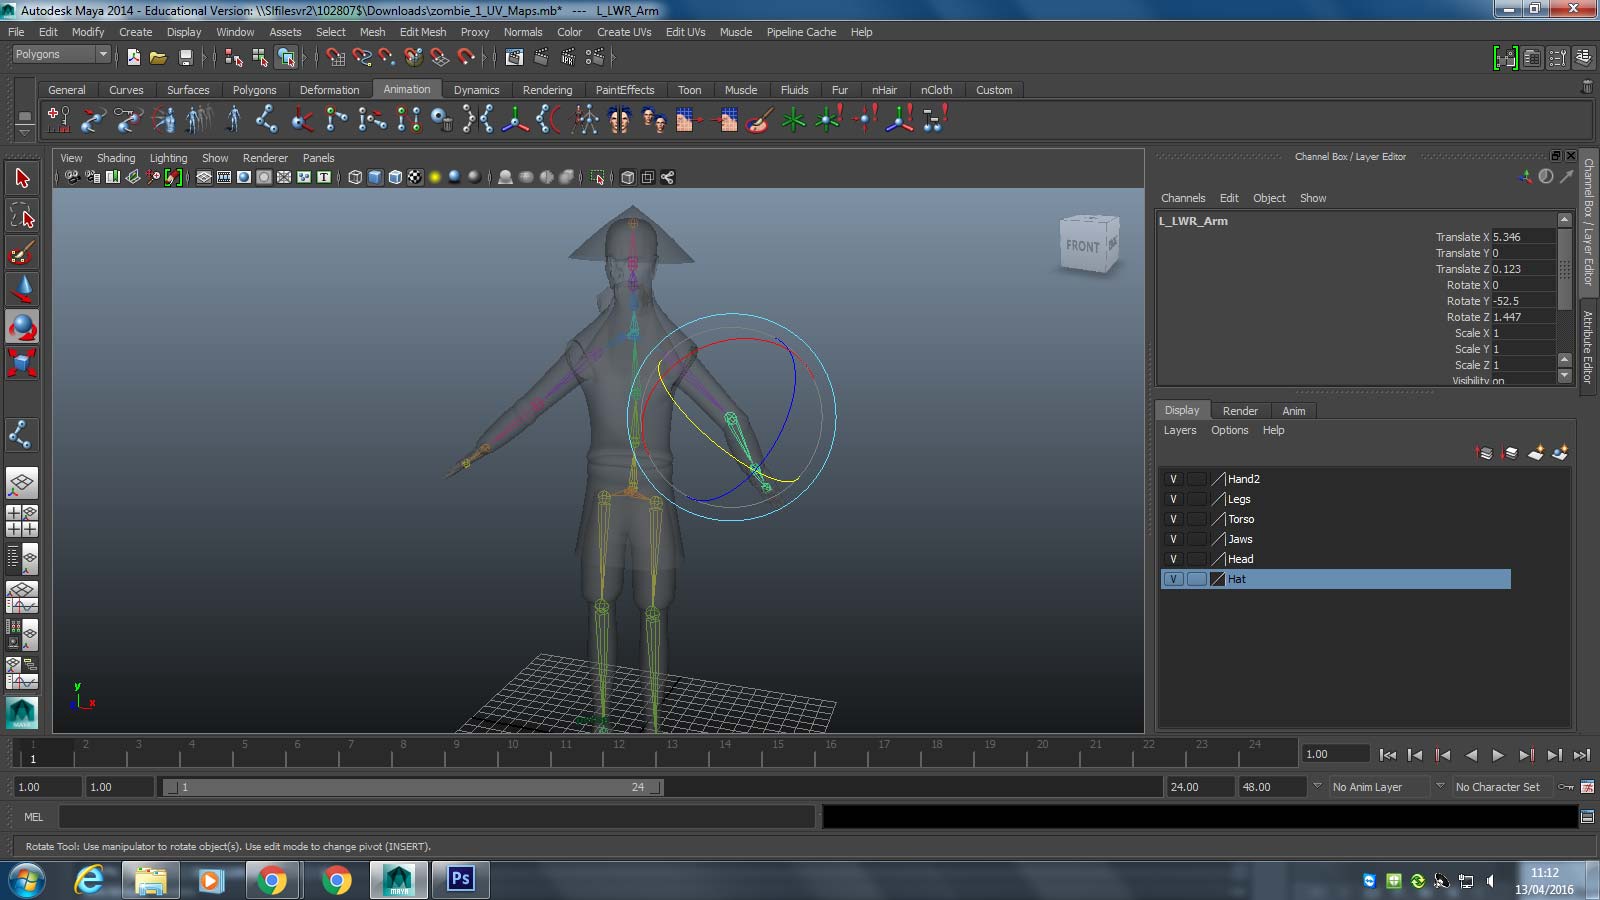Create layer from selected objects icon
The image size is (1600, 900).
(x=1560, y=453)
